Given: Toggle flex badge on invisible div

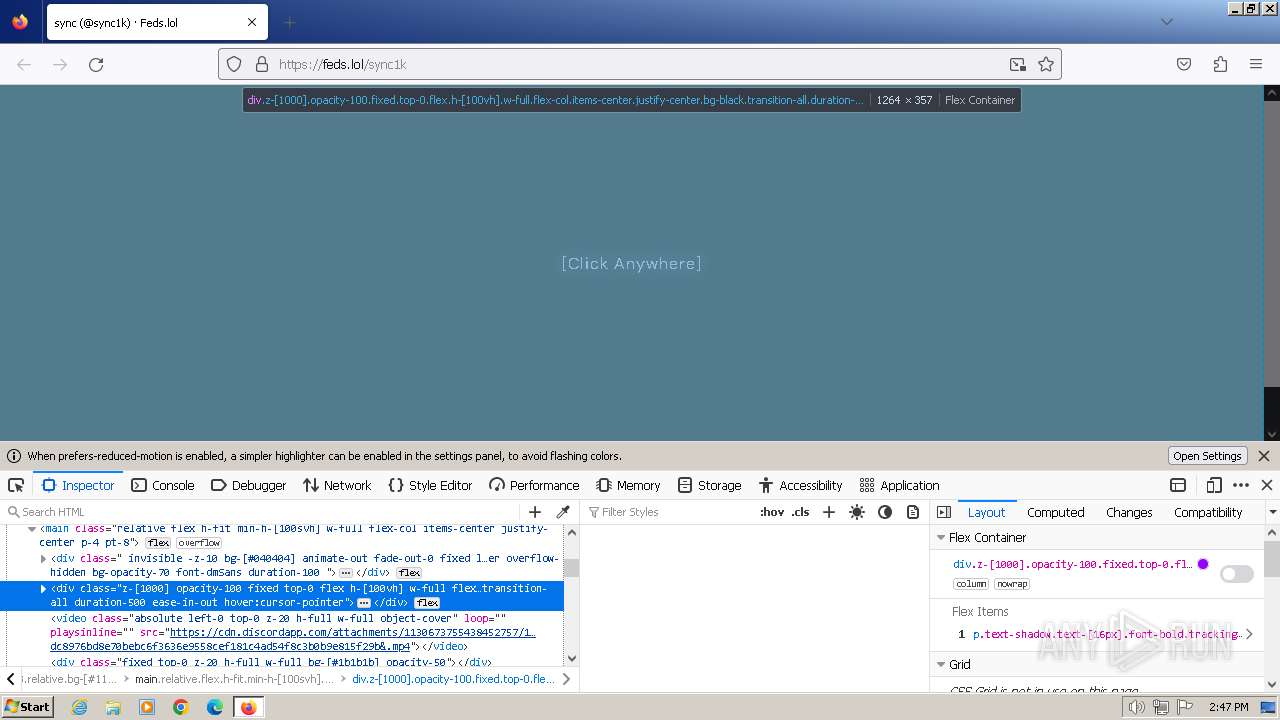Looking at the screenshot, I should (409, 573).
